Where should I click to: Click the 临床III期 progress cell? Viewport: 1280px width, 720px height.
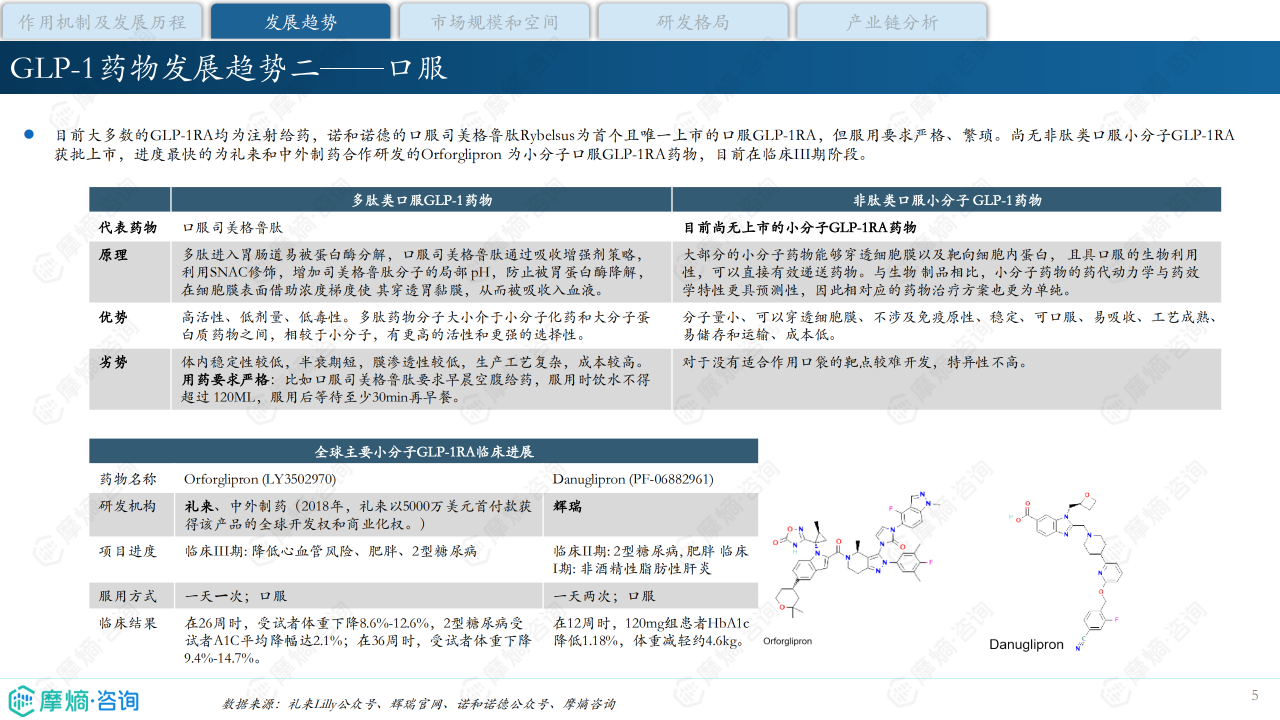[x=331, y=550]
